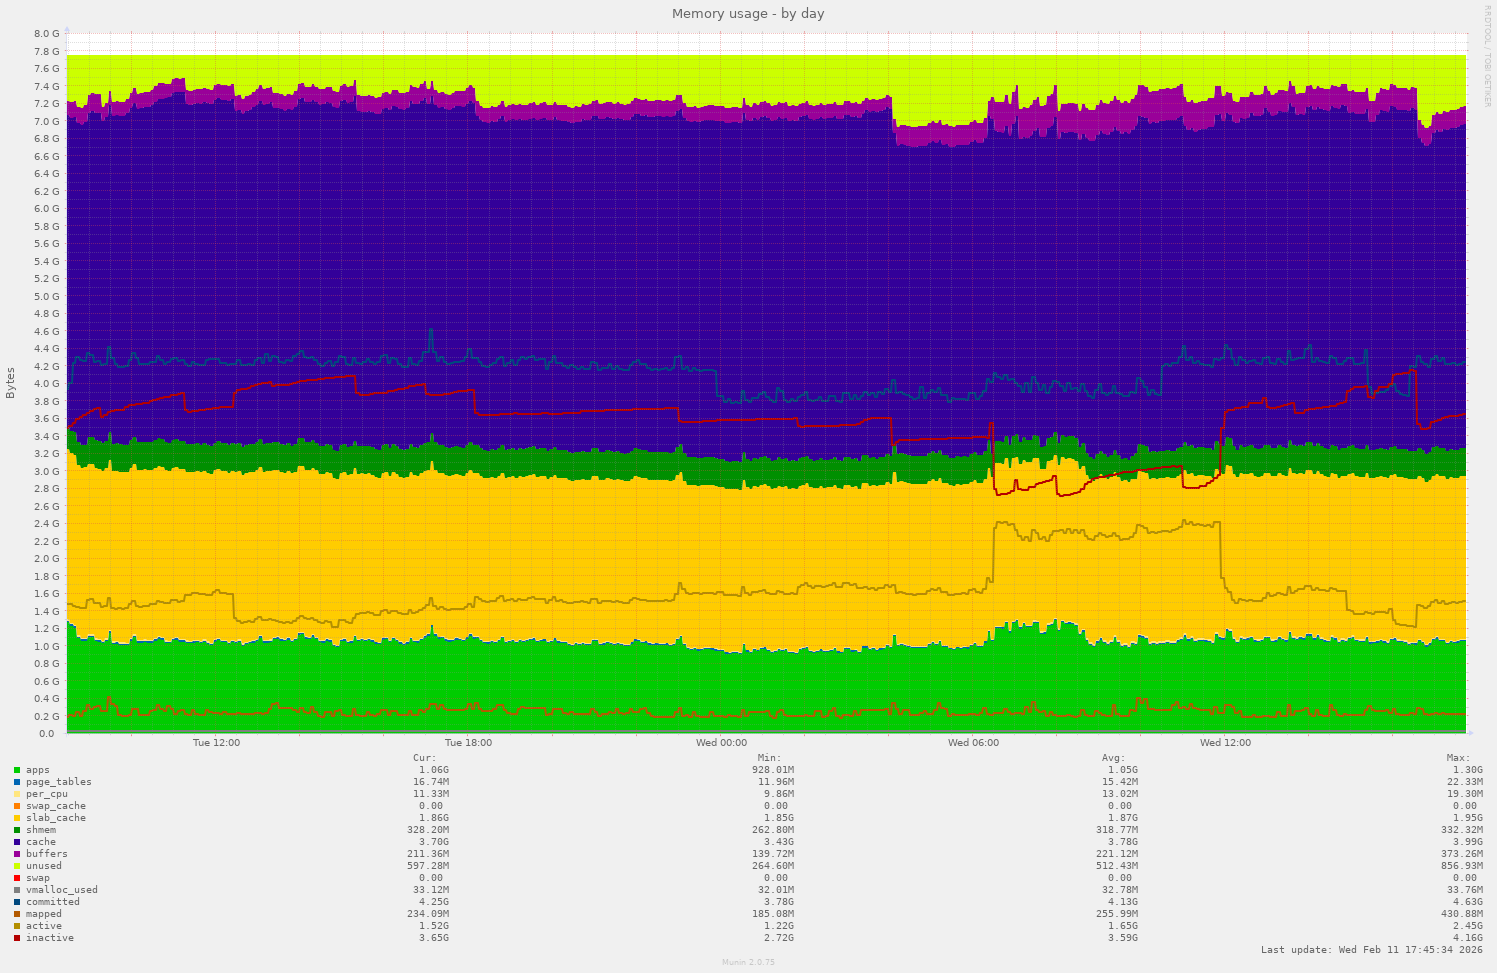Click the Munin 2.0.75 footer link
This screenshot has height=973, width=1497.
(748, 962)
